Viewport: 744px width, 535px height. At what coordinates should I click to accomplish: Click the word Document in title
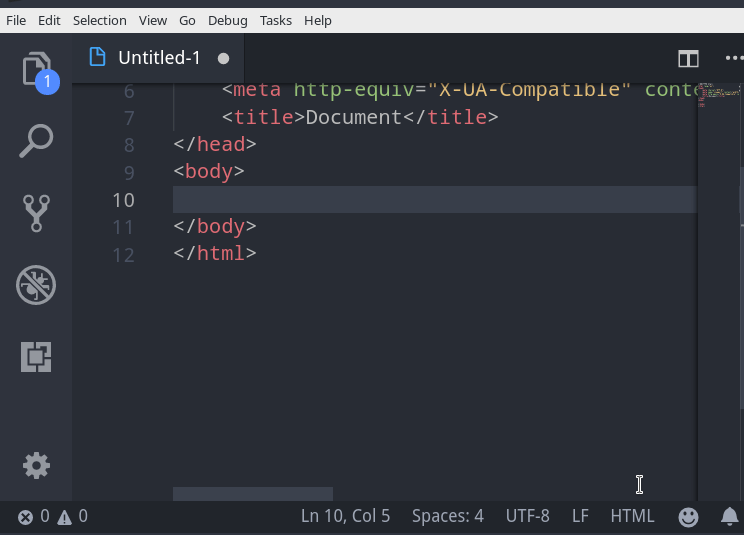coord(354,117)
